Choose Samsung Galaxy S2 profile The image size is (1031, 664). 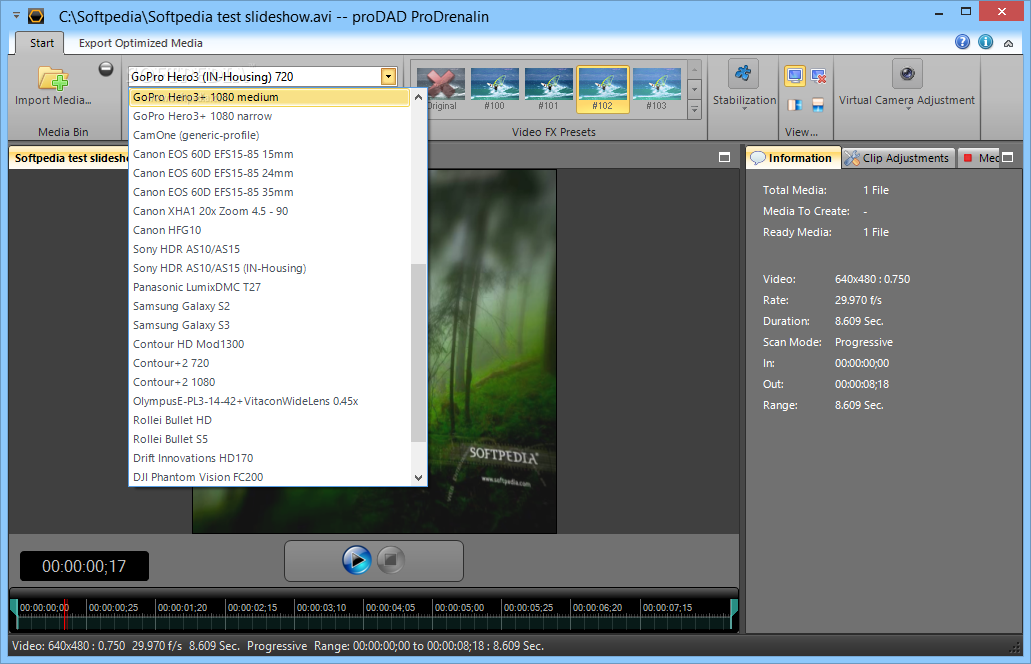click(269, 306)
